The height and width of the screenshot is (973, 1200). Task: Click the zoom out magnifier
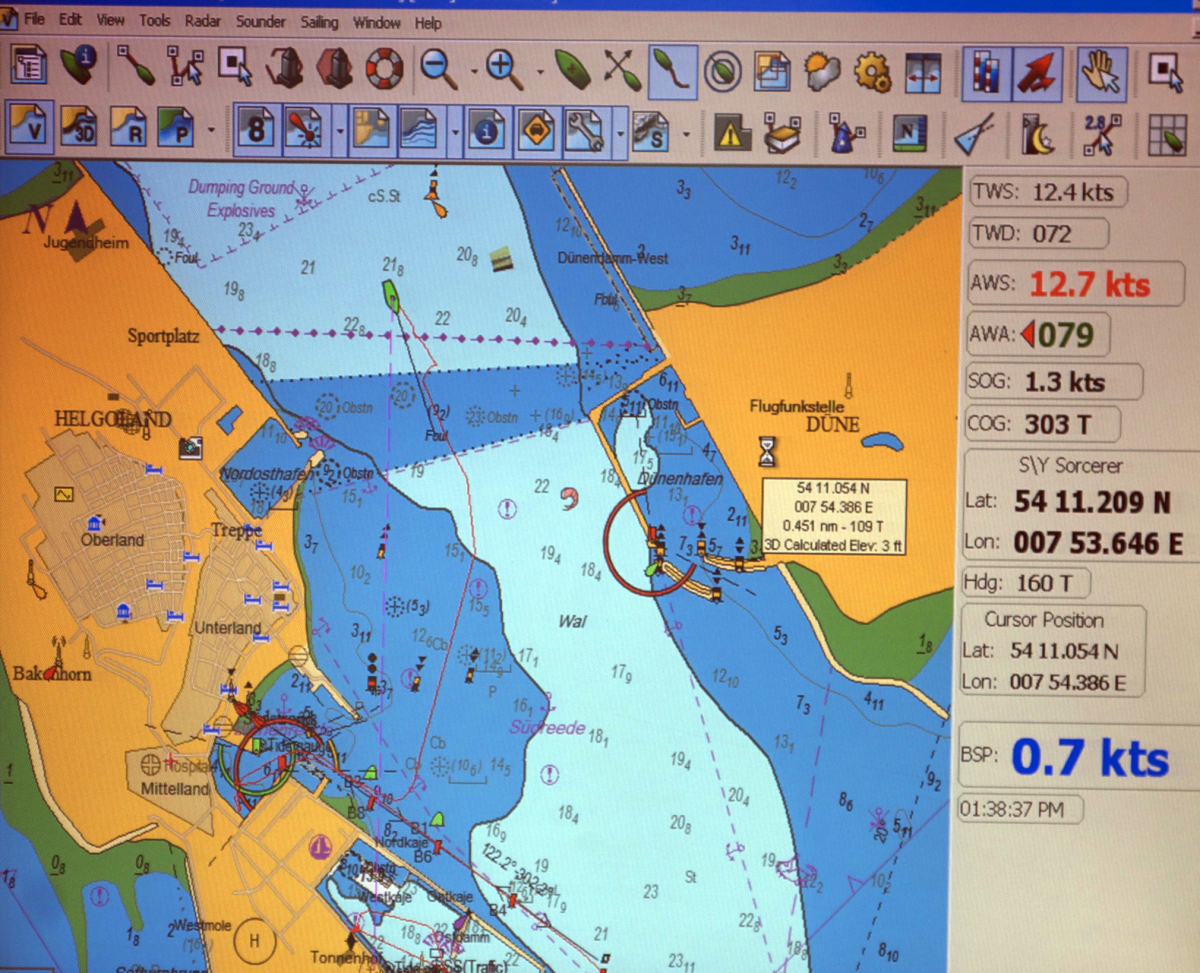438,68
